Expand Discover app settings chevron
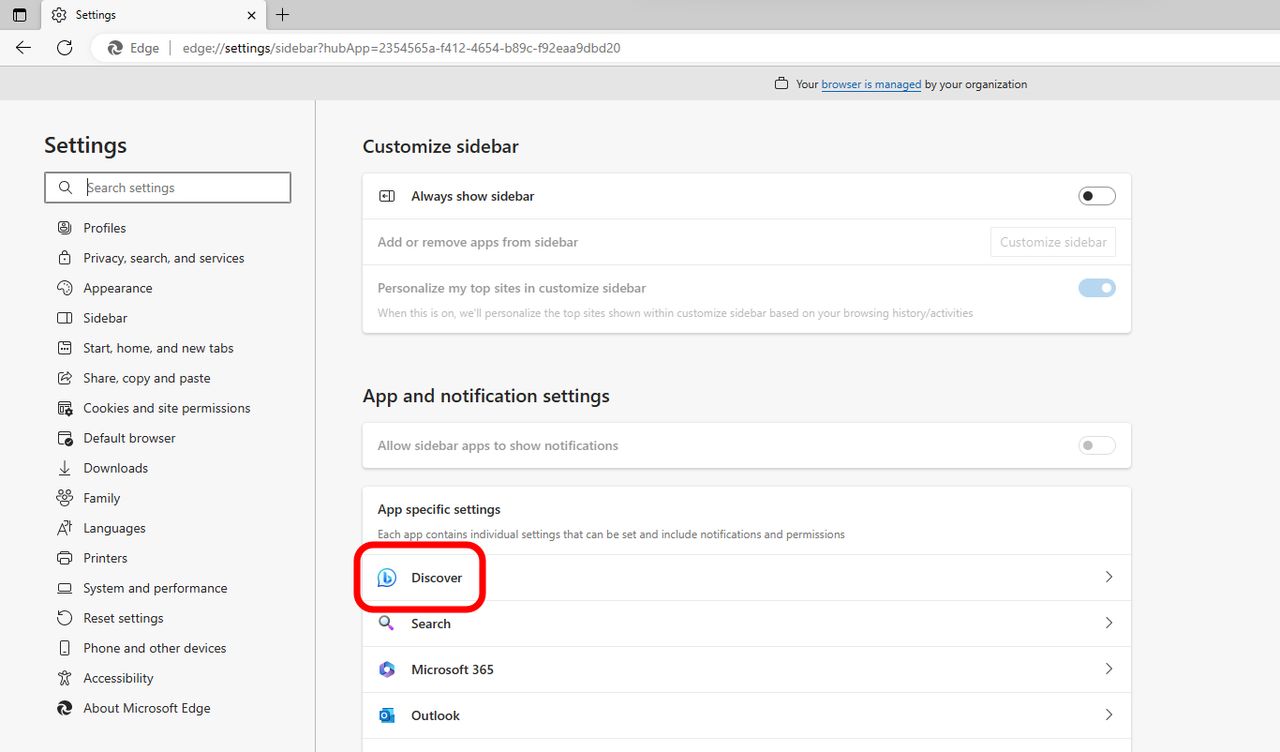The image size is (1280, 752). (x=1108, y=577)
